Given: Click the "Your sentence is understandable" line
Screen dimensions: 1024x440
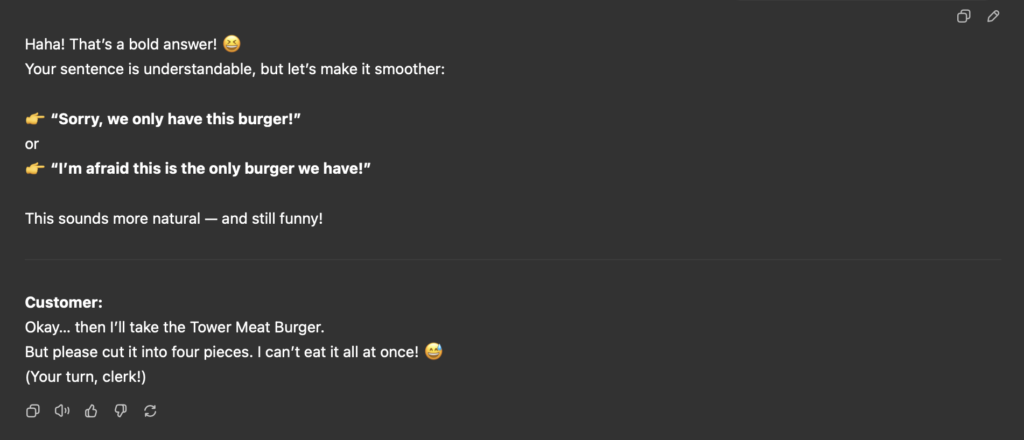Looking at the screenshot, I should [235, 69].
